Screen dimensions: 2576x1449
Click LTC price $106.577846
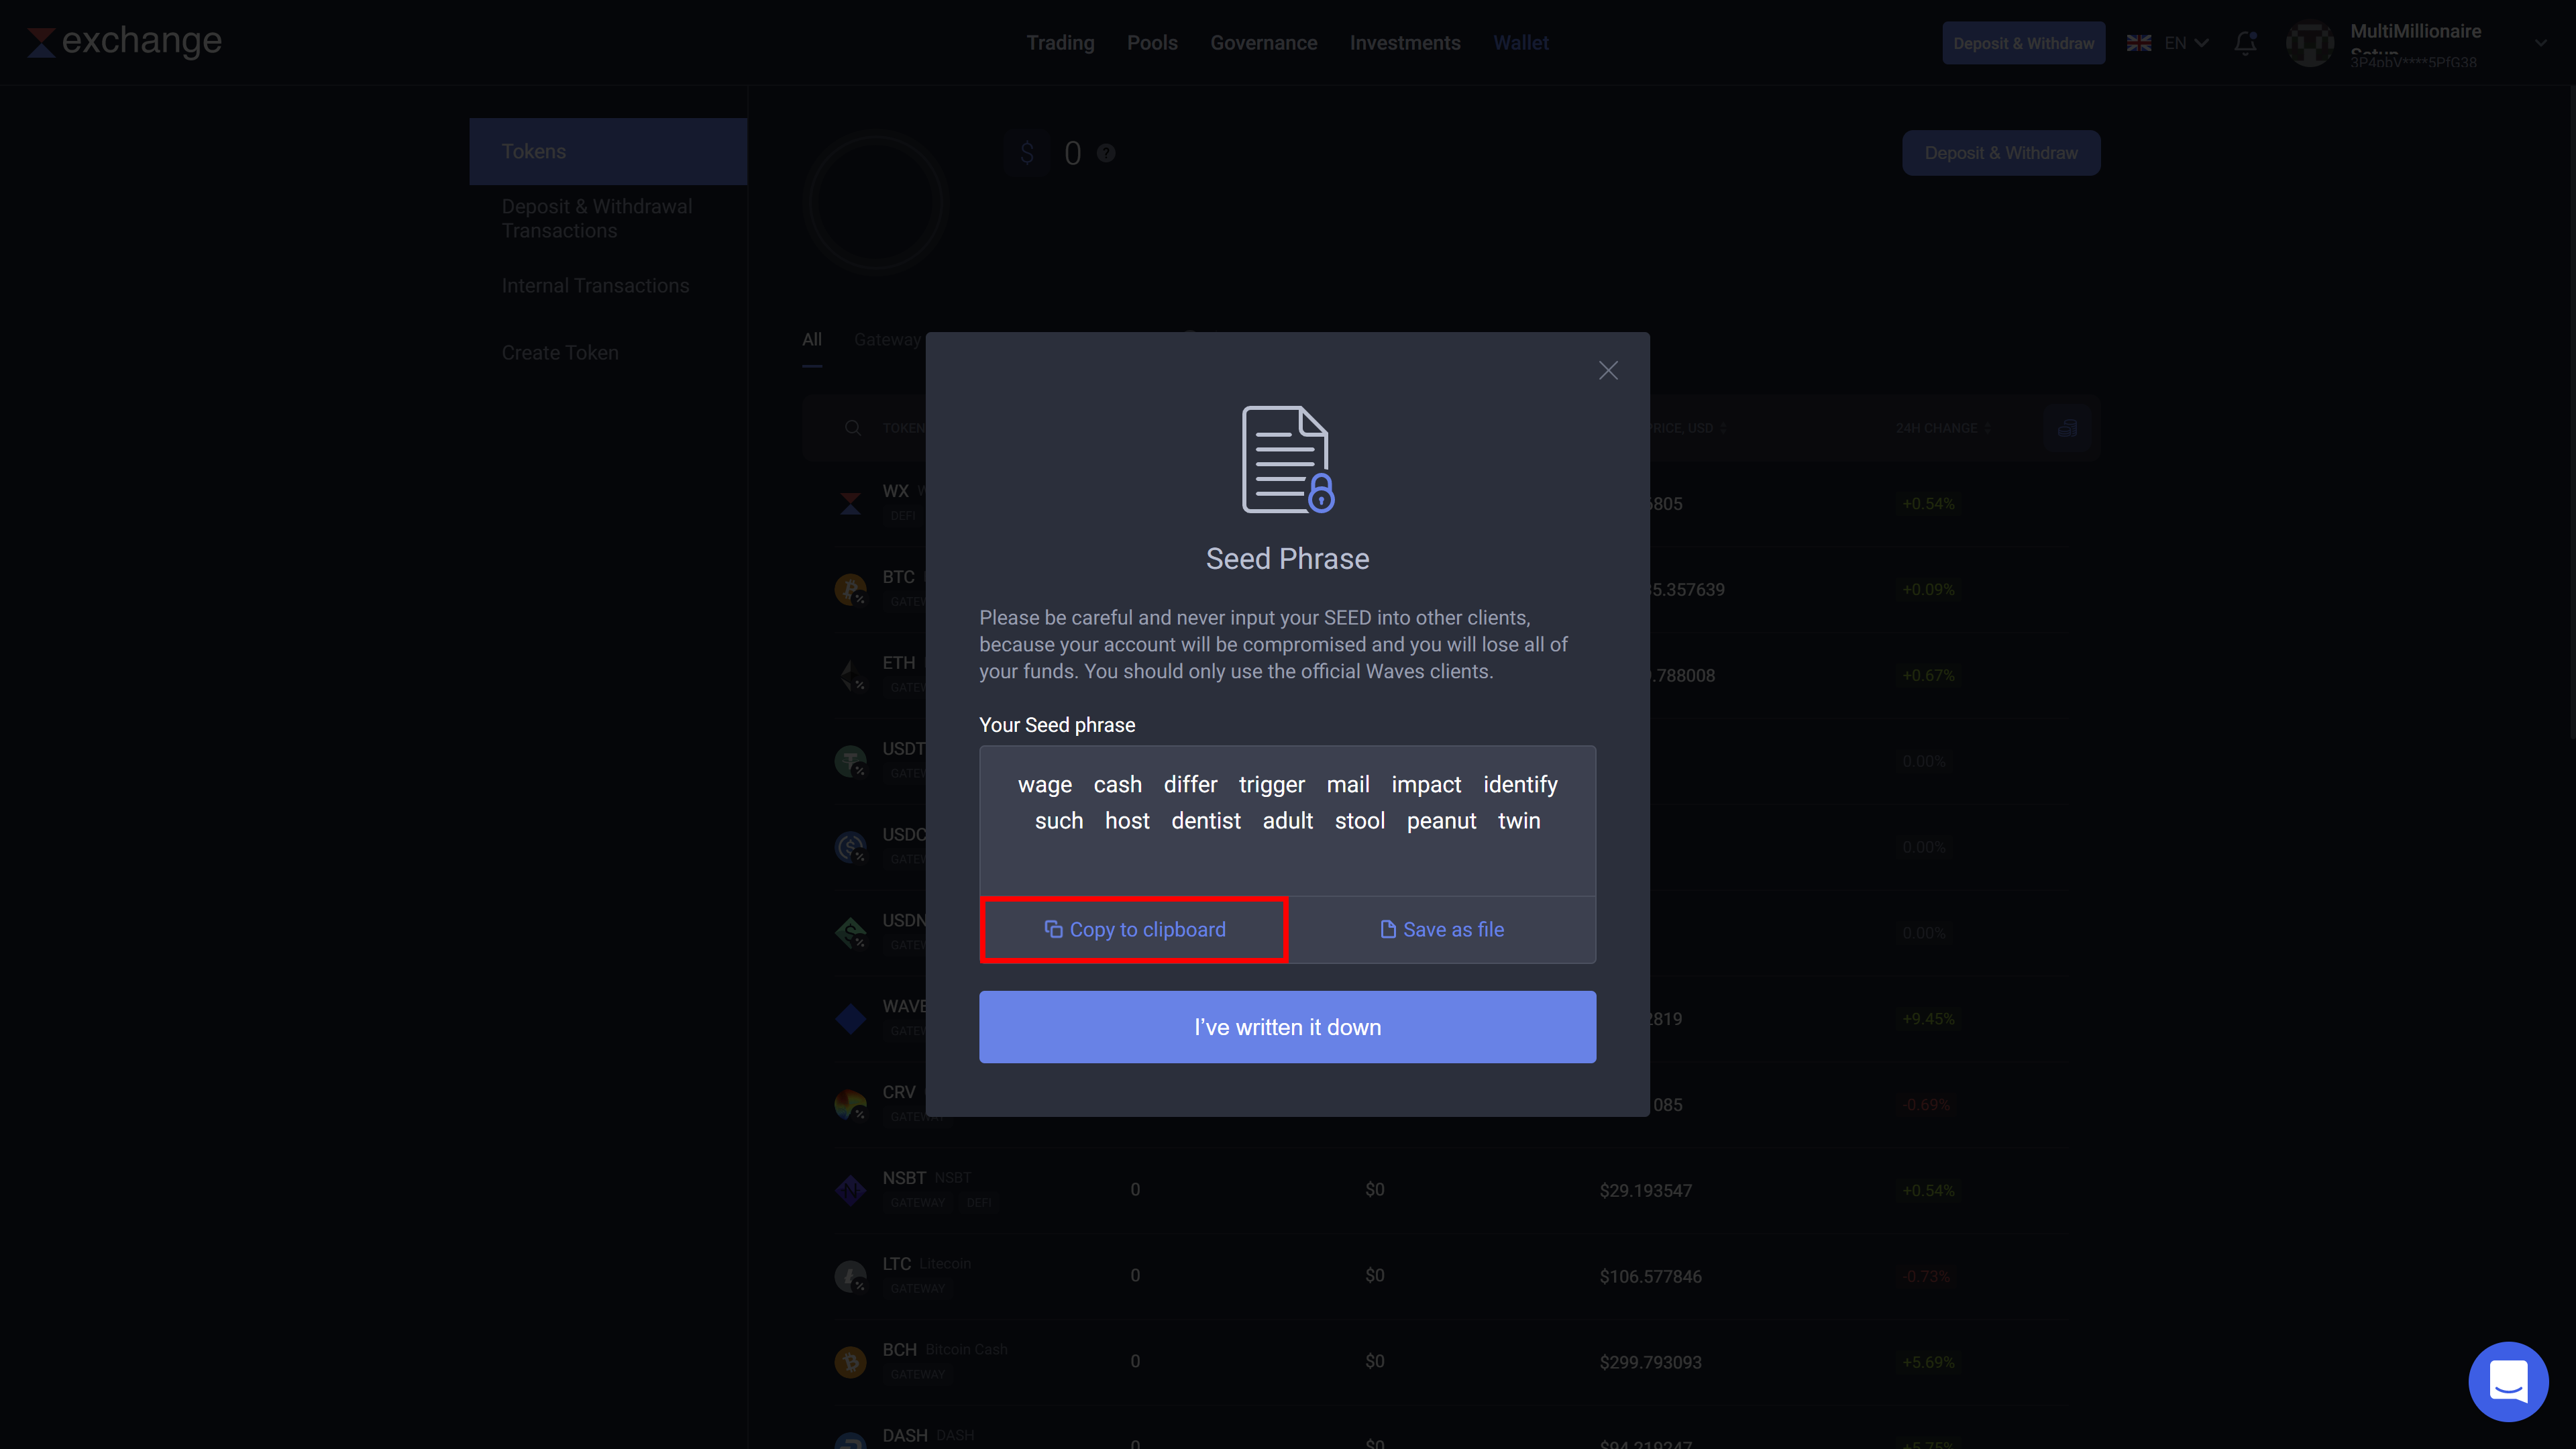(x=1650, y=1276)
